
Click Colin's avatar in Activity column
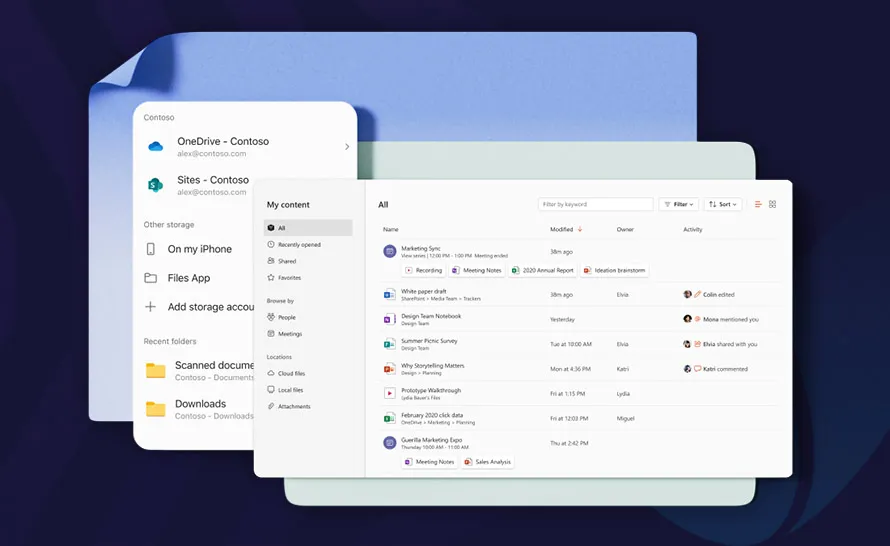[687, 295]
